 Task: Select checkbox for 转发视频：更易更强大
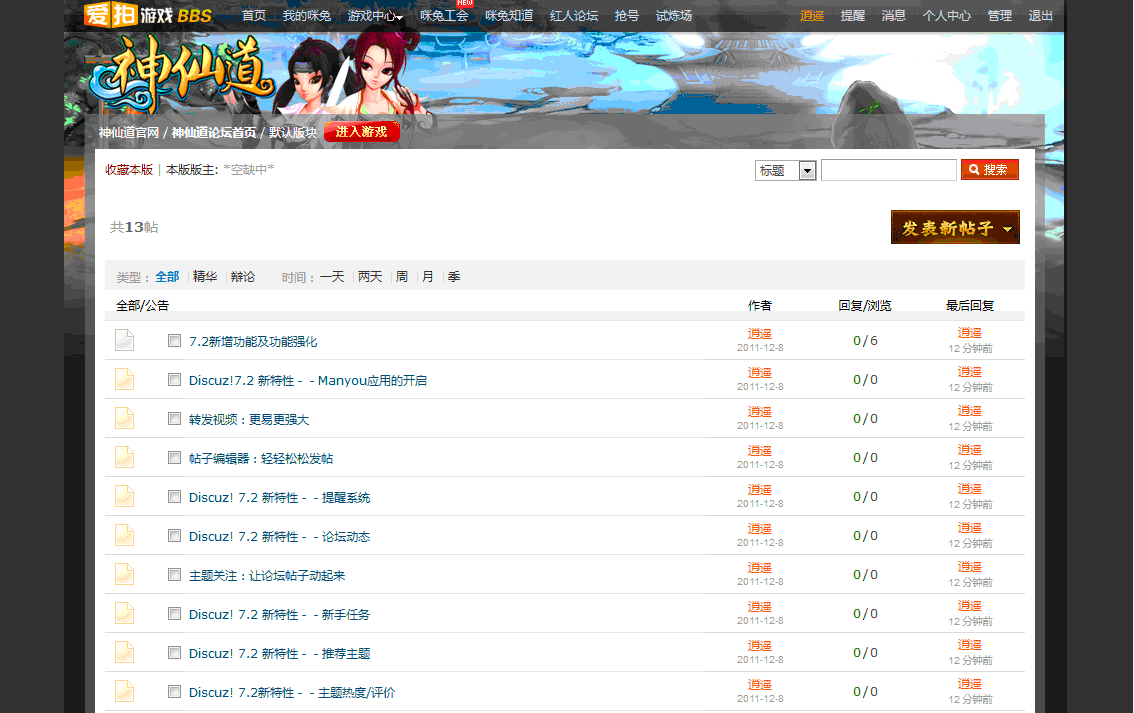coord(174,419)
